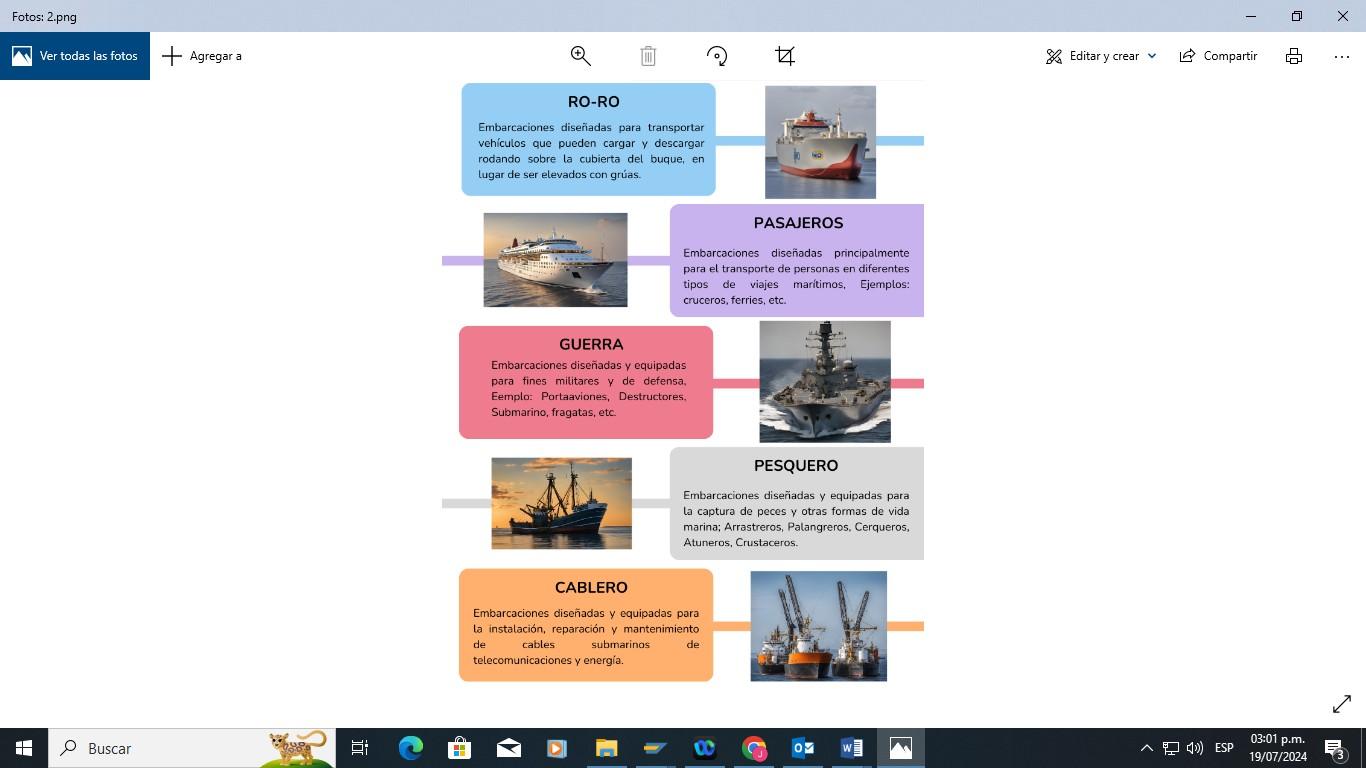Click the active Photos app taskbar icon
This screenshot has width=1366, height=768.
coord(900,748)
